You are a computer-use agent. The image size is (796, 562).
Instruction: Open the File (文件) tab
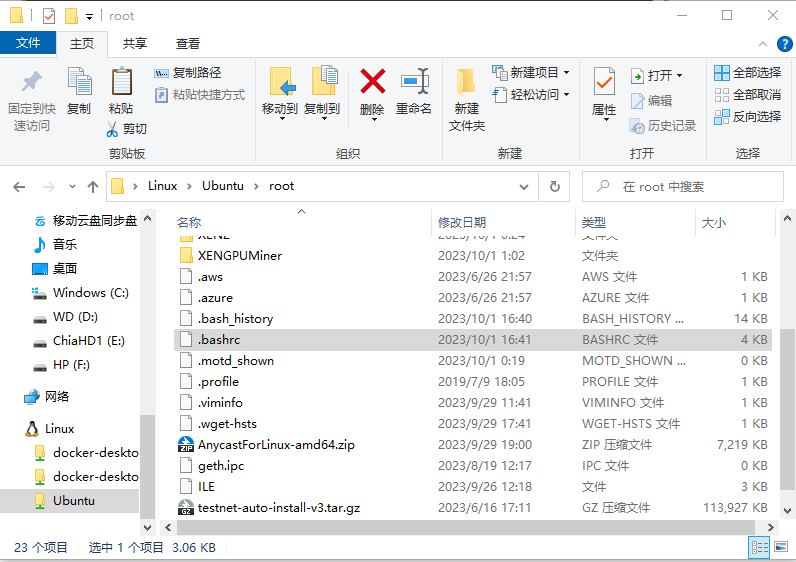coord(28,43)
